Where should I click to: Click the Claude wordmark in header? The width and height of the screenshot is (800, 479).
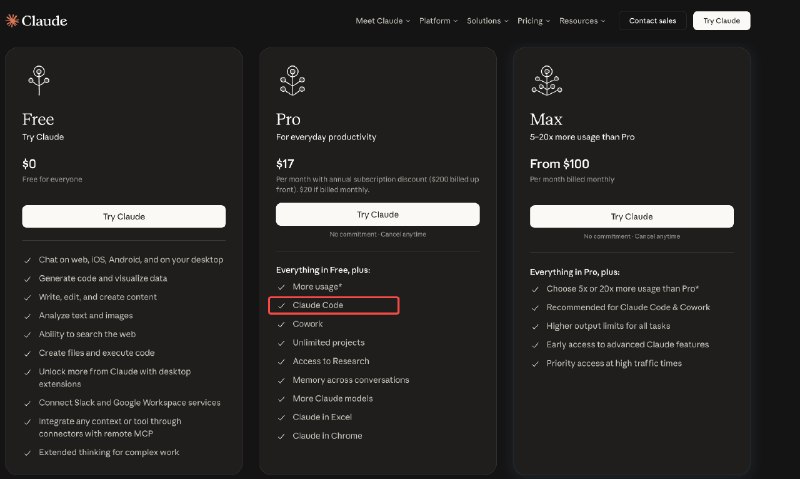[44, 21]
